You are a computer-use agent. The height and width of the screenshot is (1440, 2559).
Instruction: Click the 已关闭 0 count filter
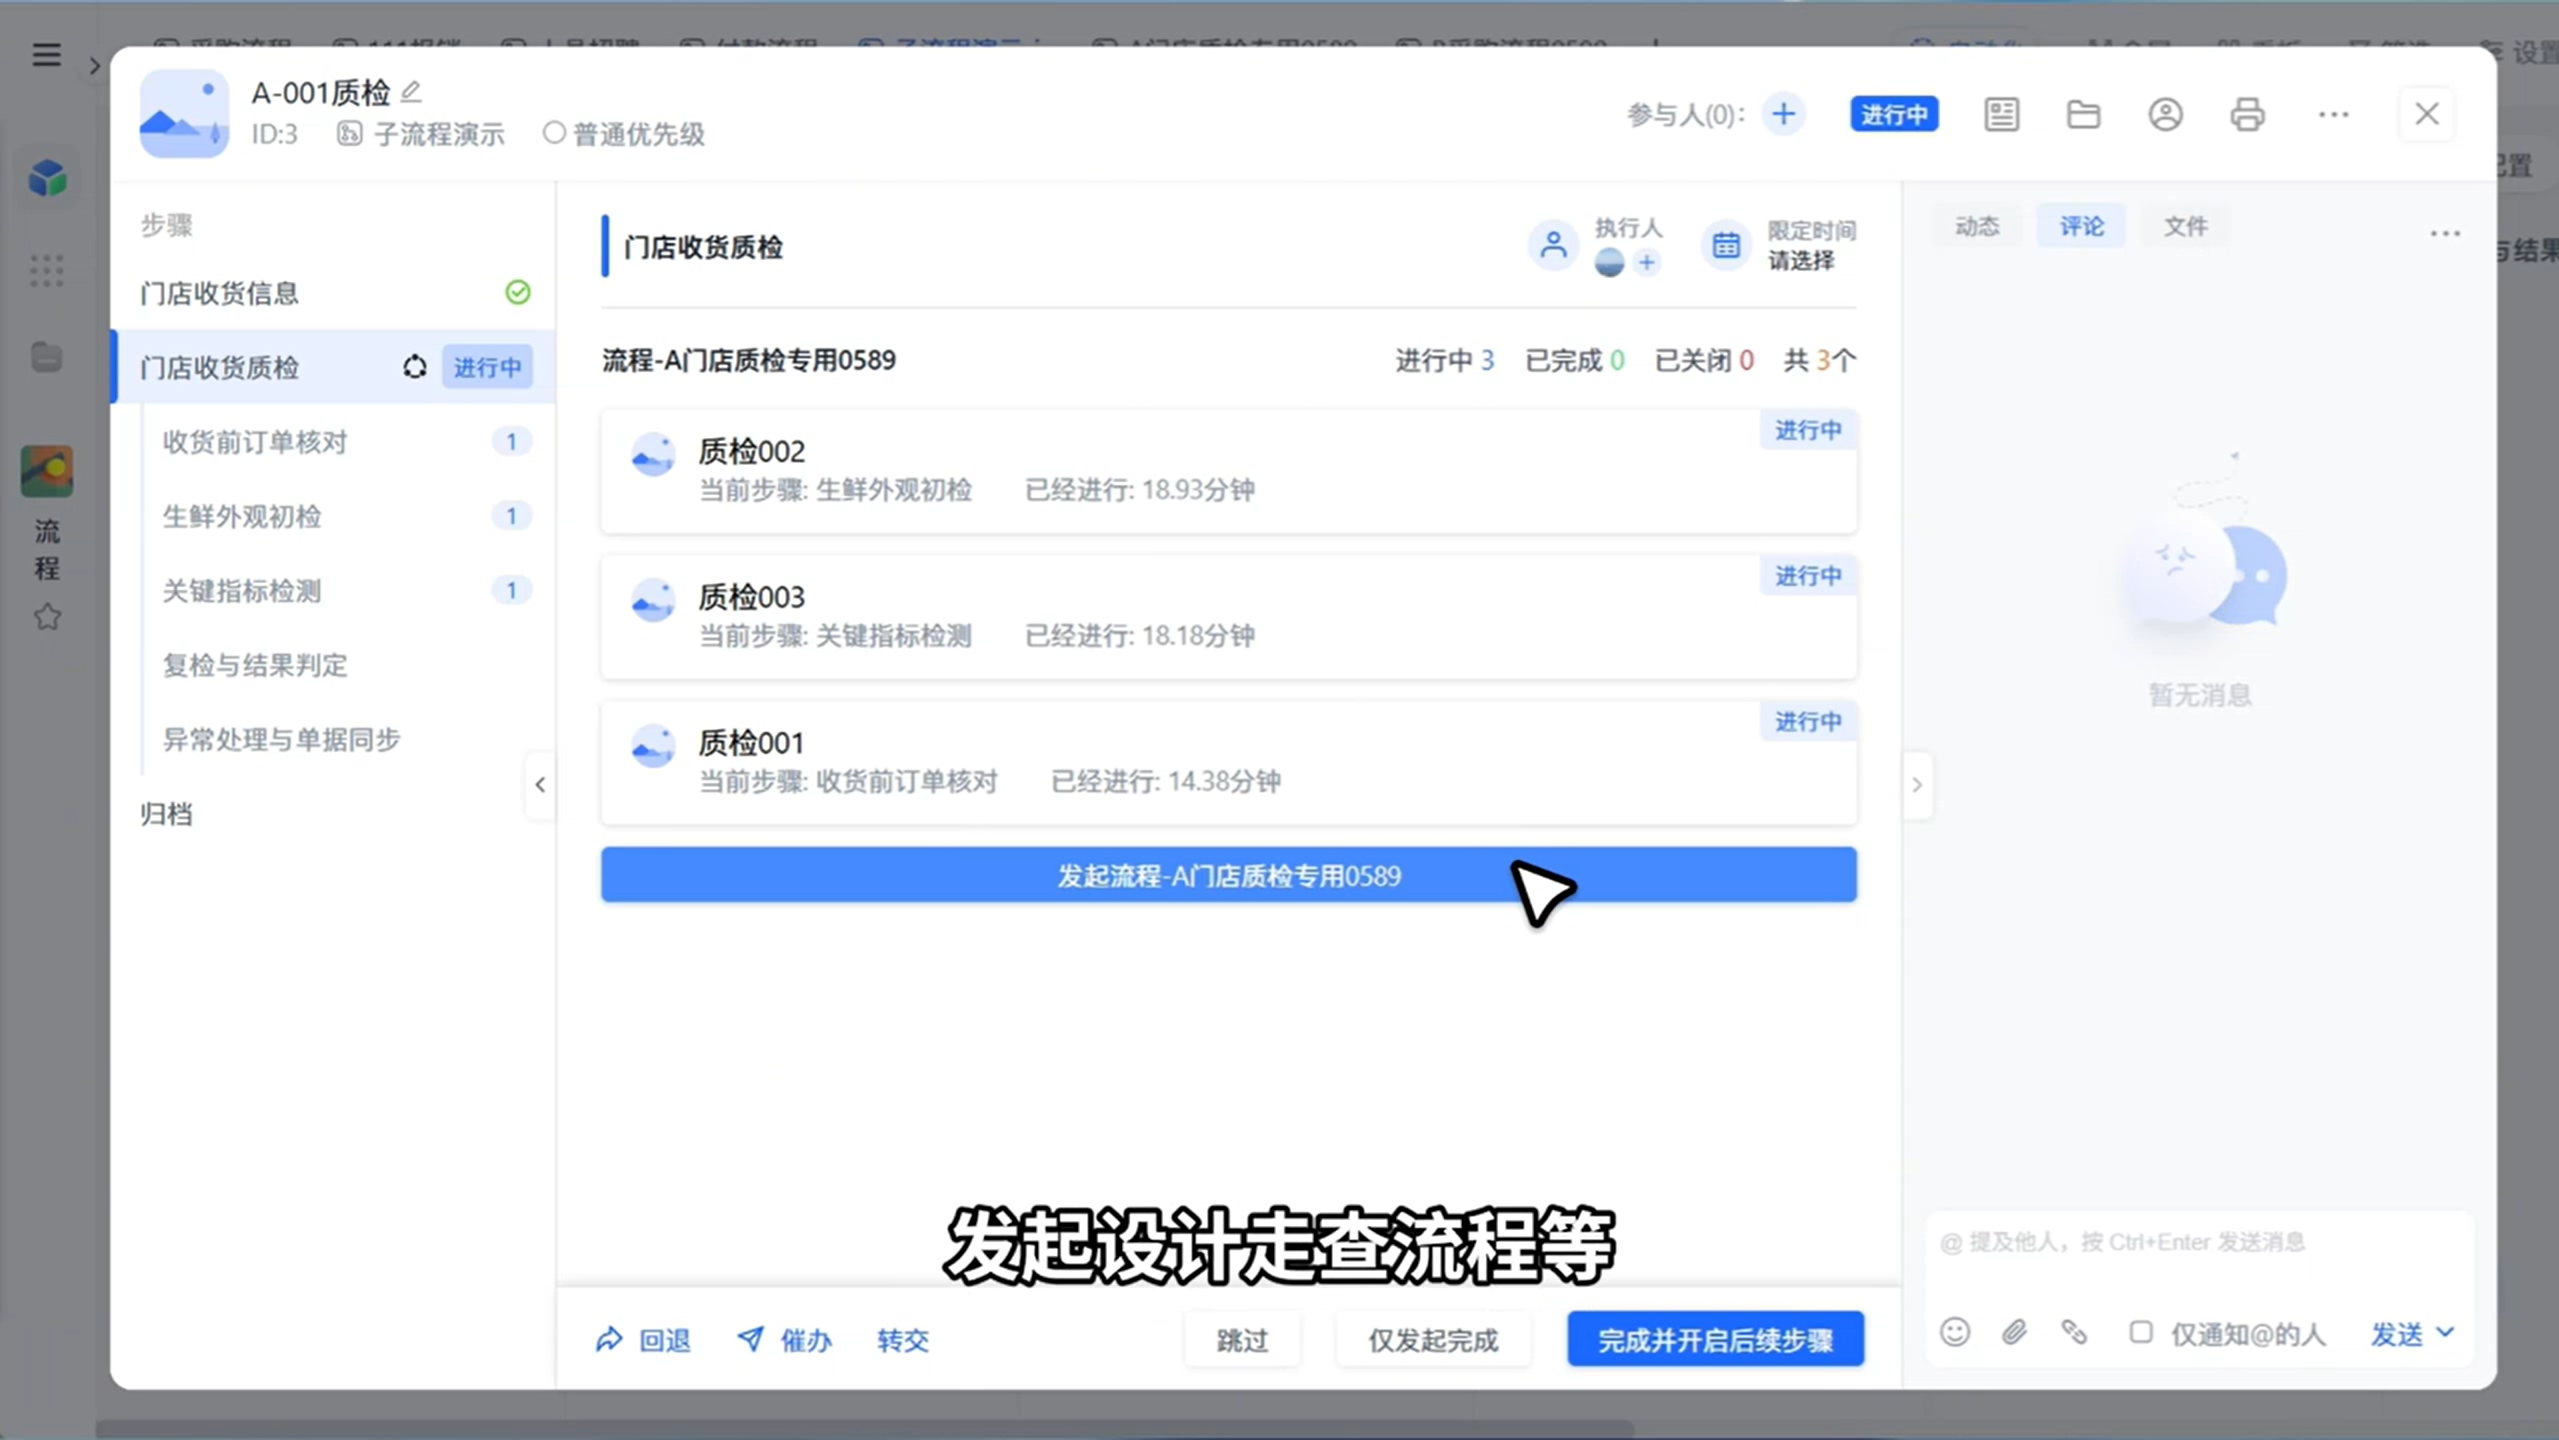tap(1704, 360)
